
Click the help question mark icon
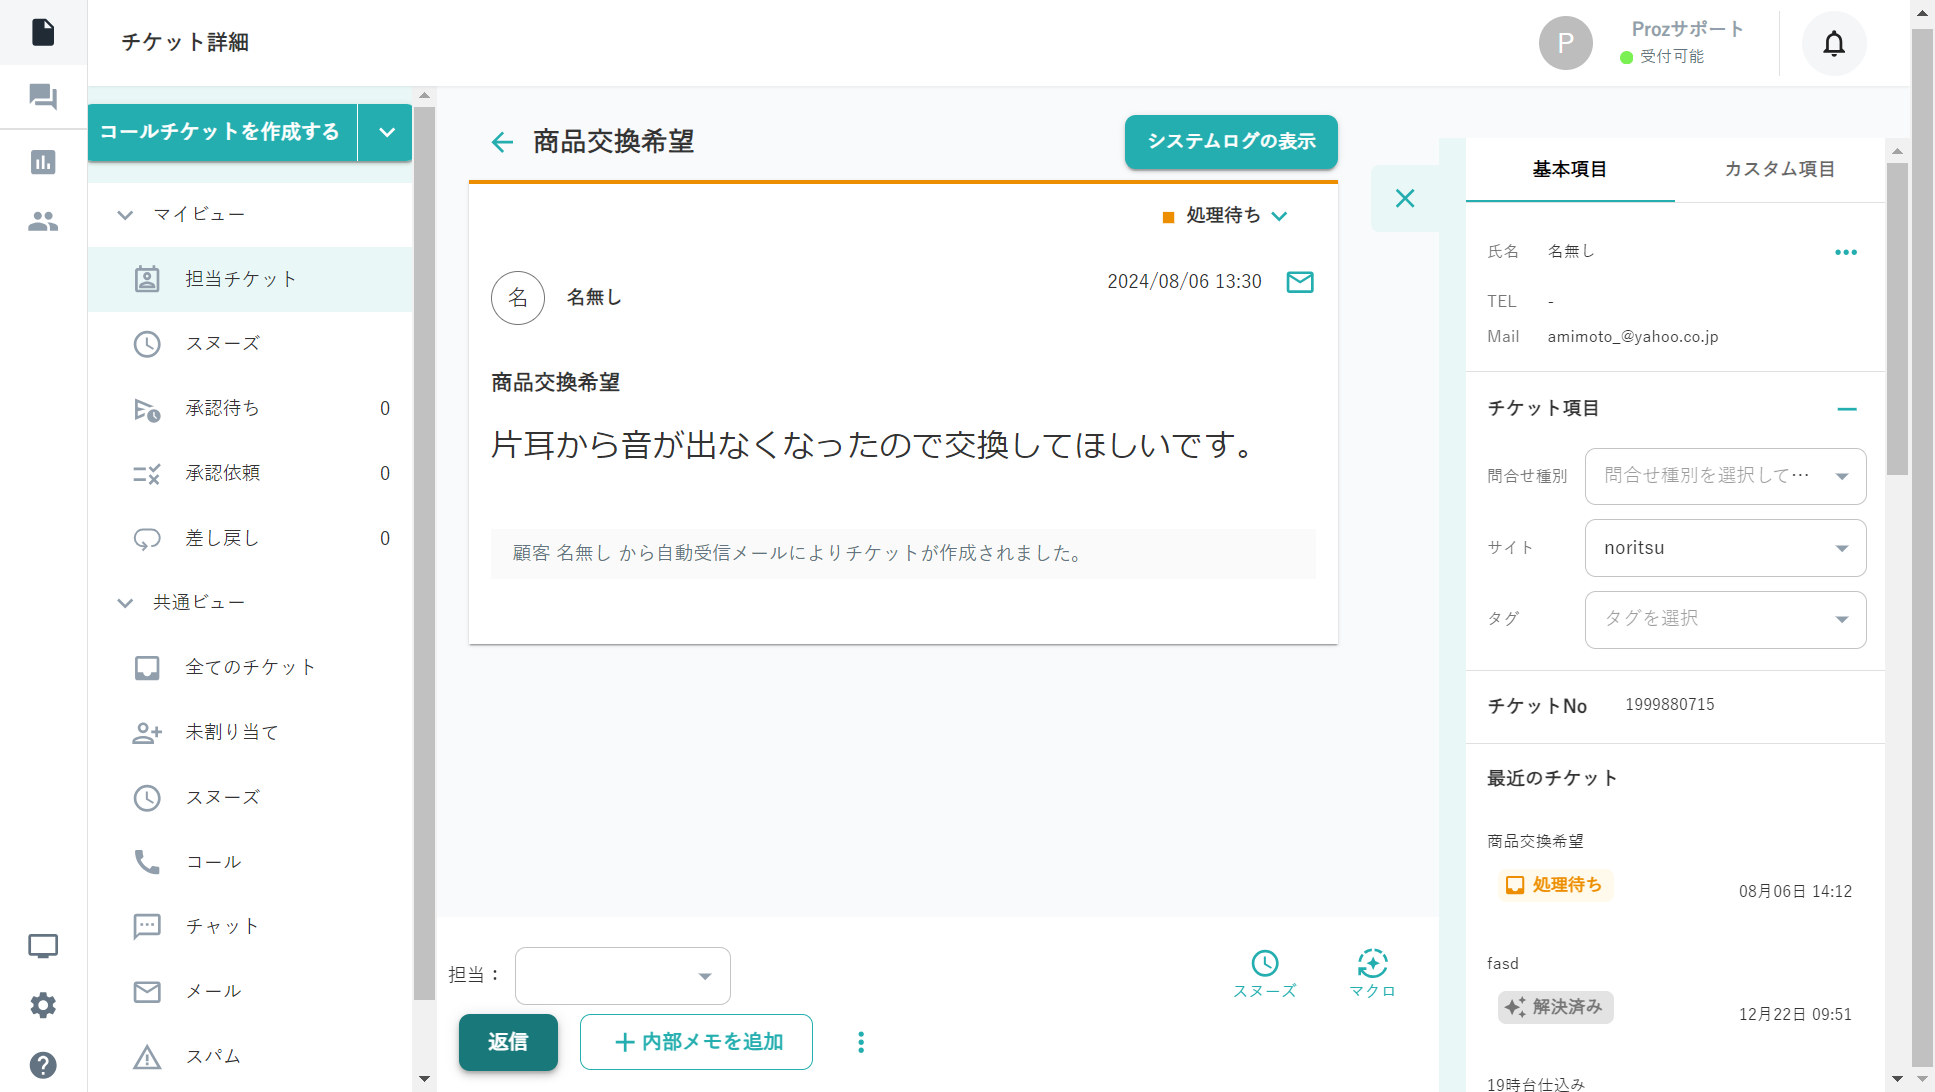coord(43,1065)
